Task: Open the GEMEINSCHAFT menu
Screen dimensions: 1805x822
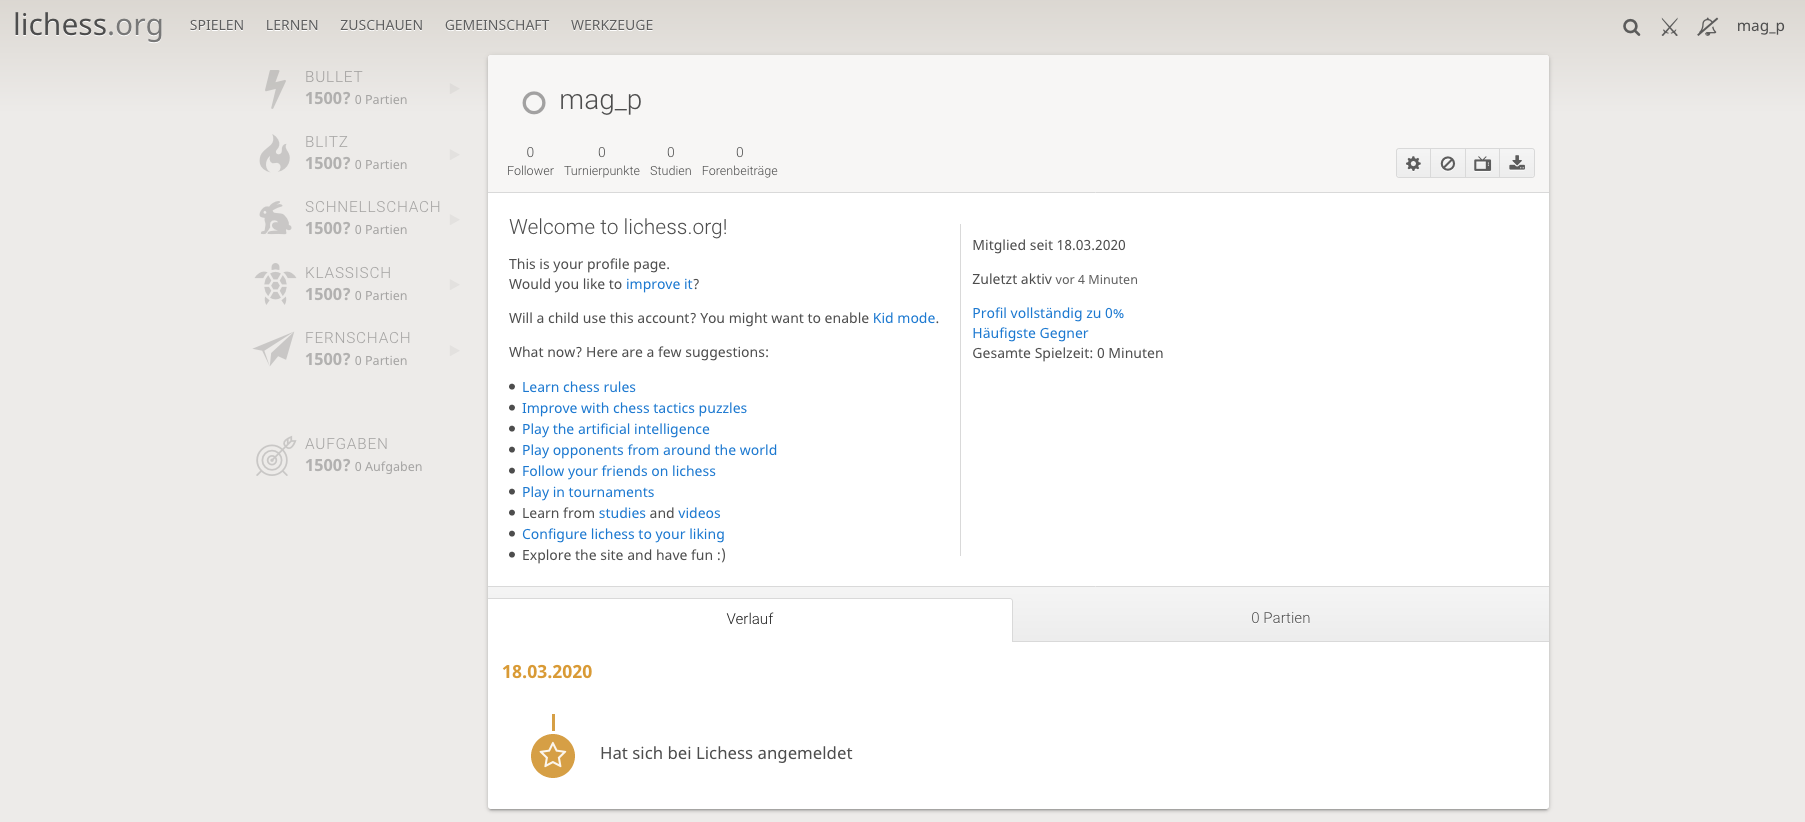Action: click(x=497, y=25)
